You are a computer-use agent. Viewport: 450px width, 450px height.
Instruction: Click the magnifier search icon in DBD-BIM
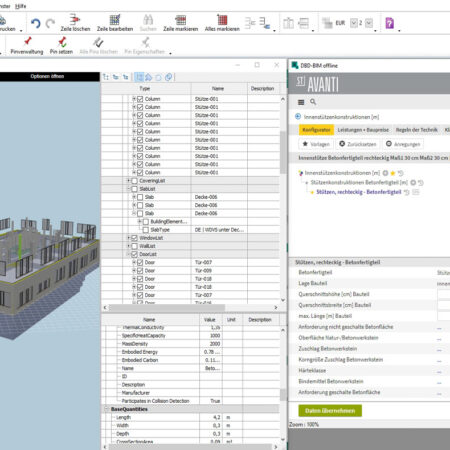[313, 102]
